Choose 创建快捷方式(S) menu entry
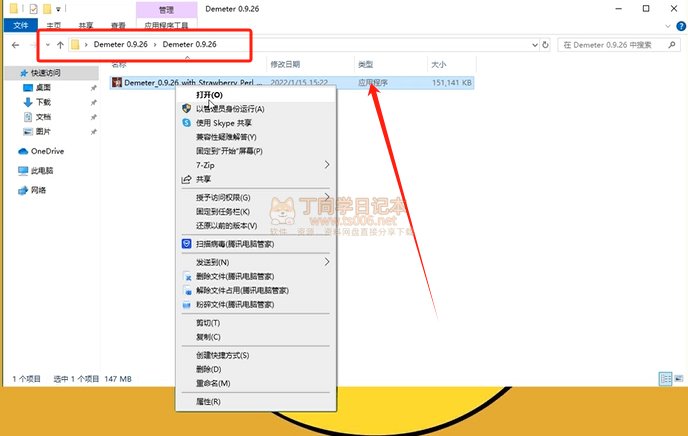Viewport: 688px width, 436px height. pos(256,355)
